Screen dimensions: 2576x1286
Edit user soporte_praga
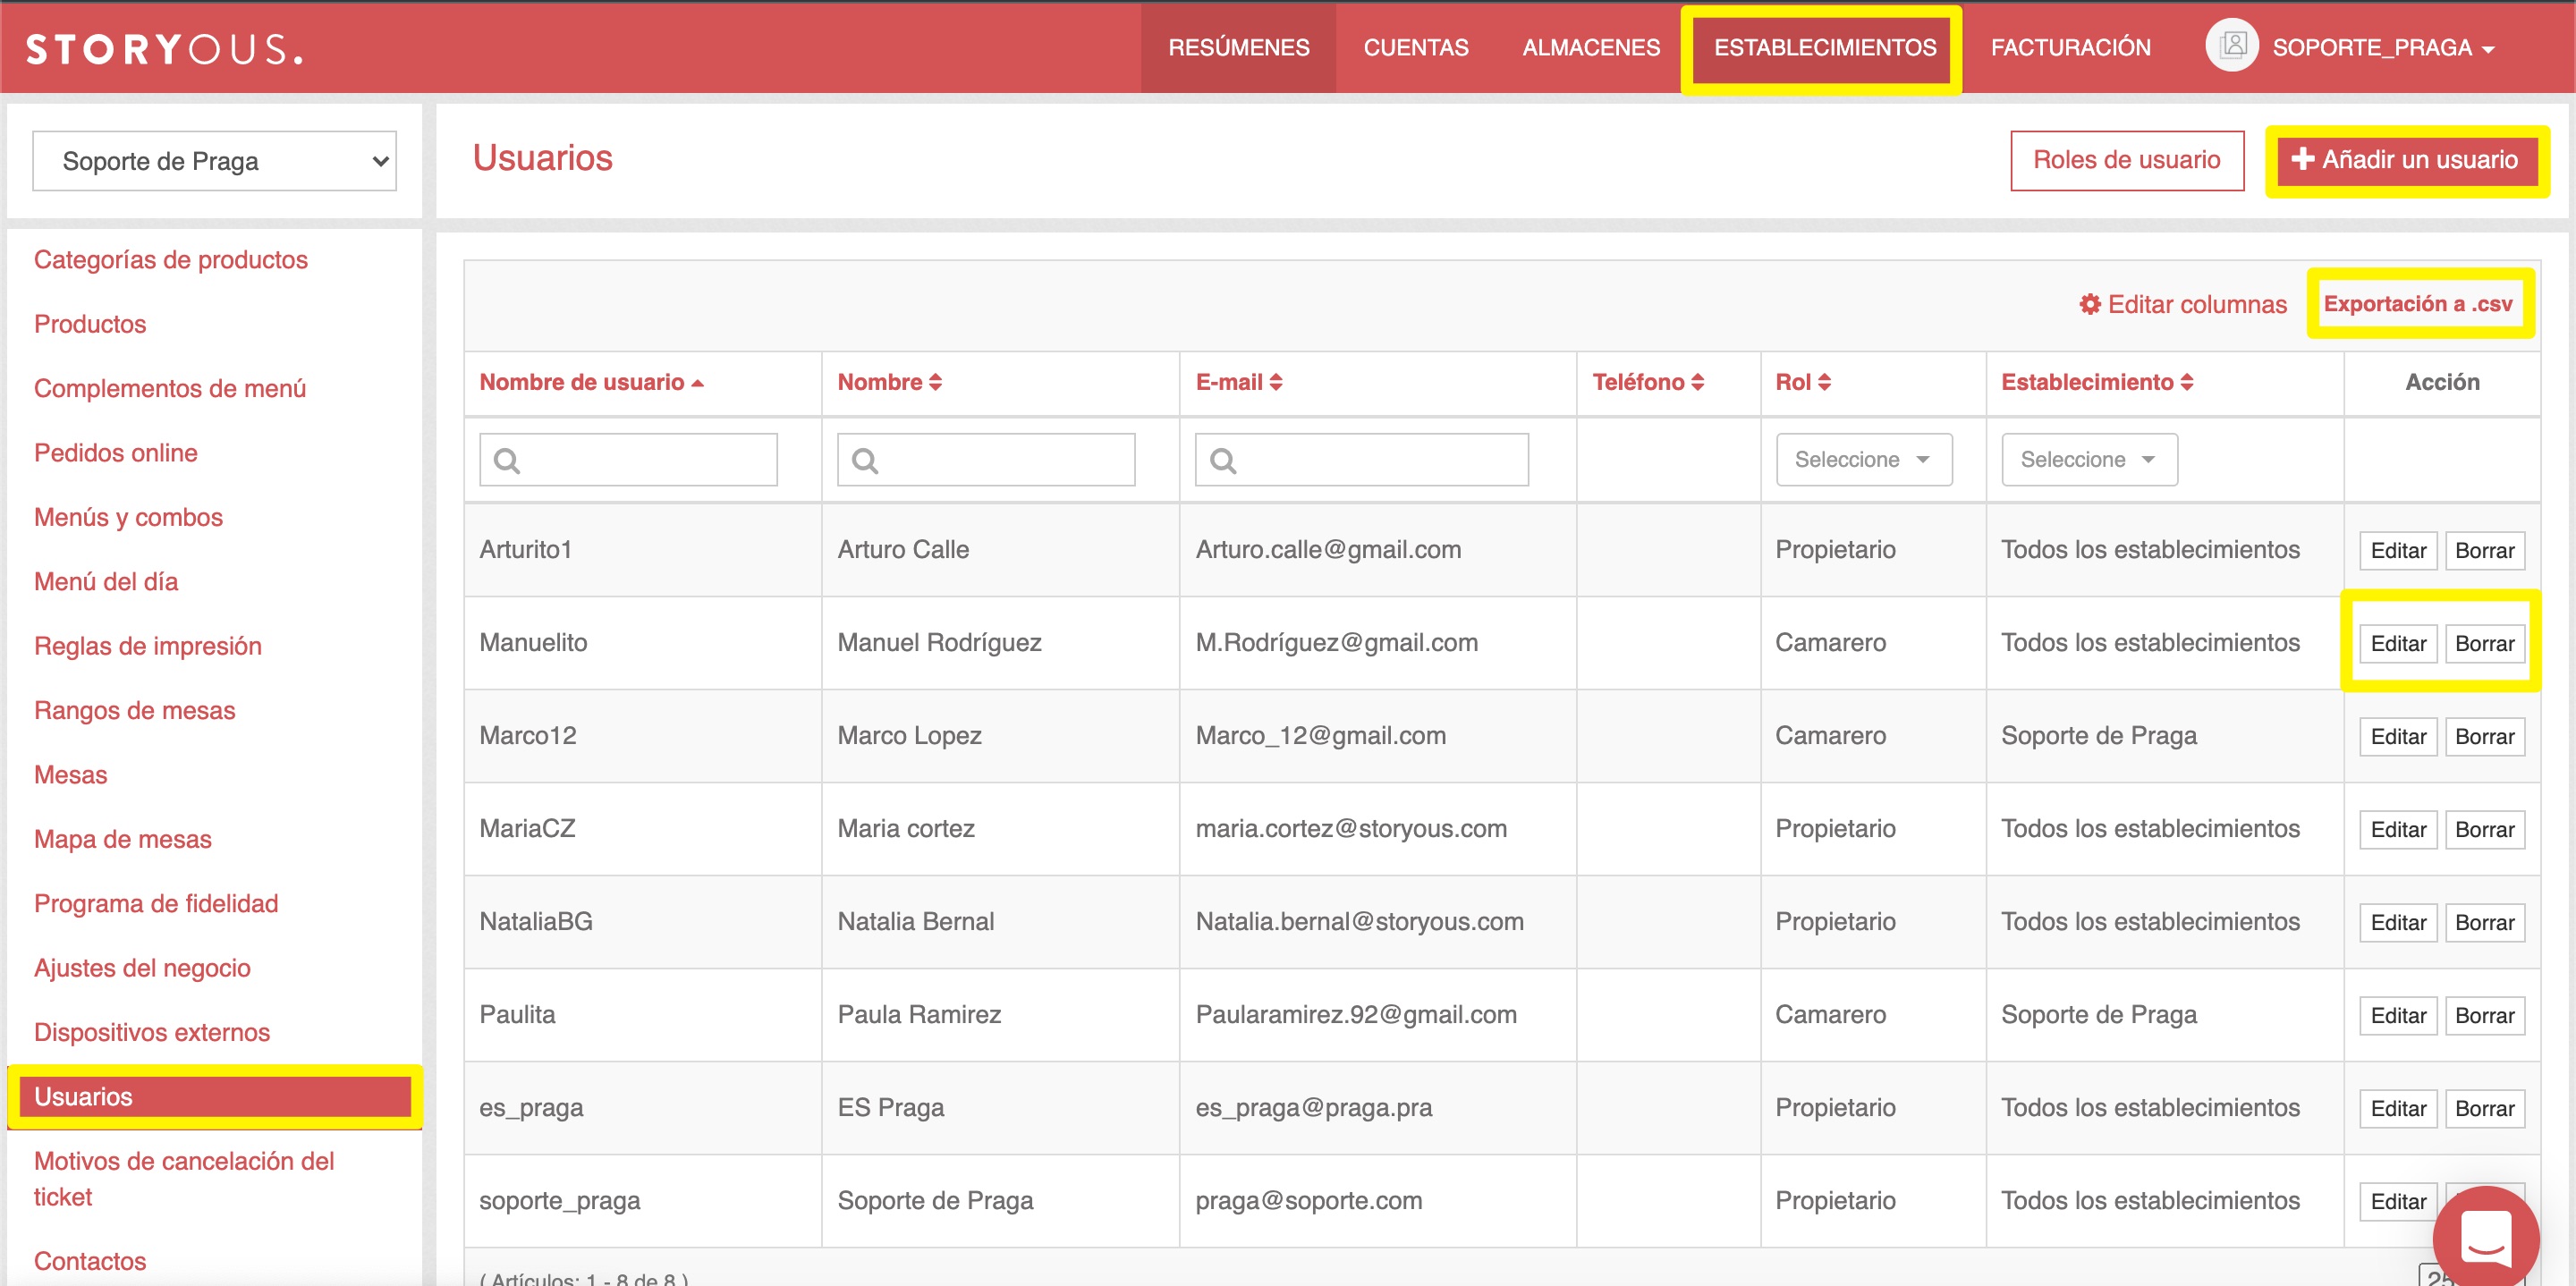coord(2398,1201)
